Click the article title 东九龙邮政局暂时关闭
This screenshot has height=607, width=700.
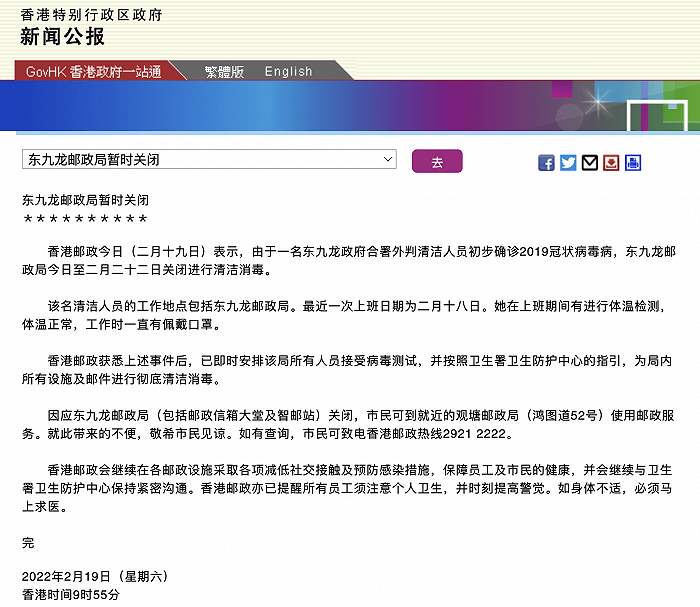point(85,200)
